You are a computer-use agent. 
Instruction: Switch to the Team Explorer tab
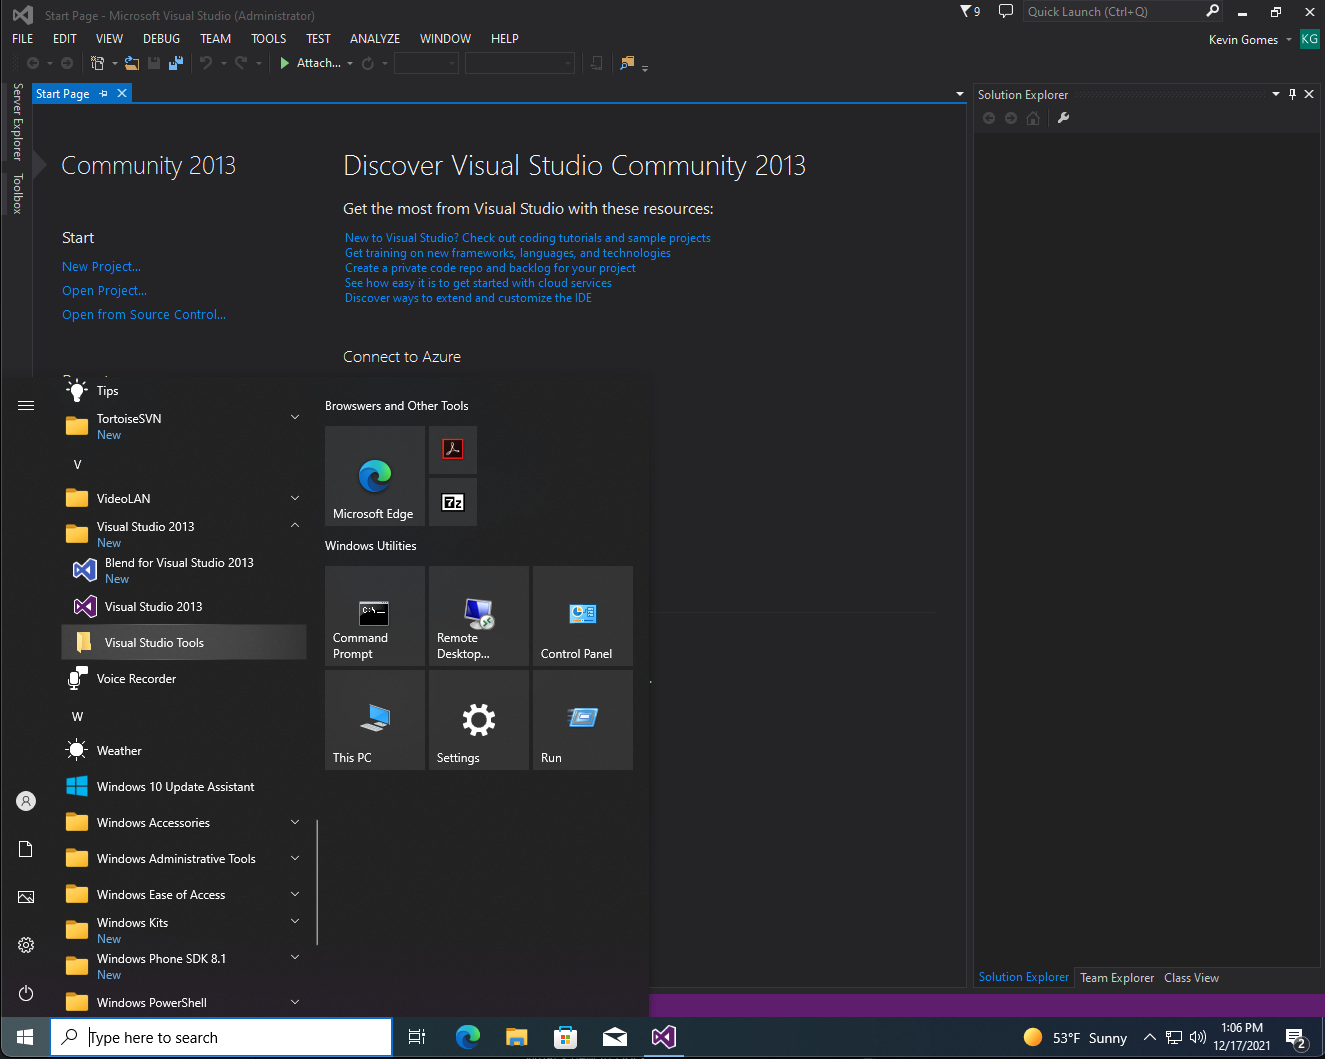coord(1116,978)
